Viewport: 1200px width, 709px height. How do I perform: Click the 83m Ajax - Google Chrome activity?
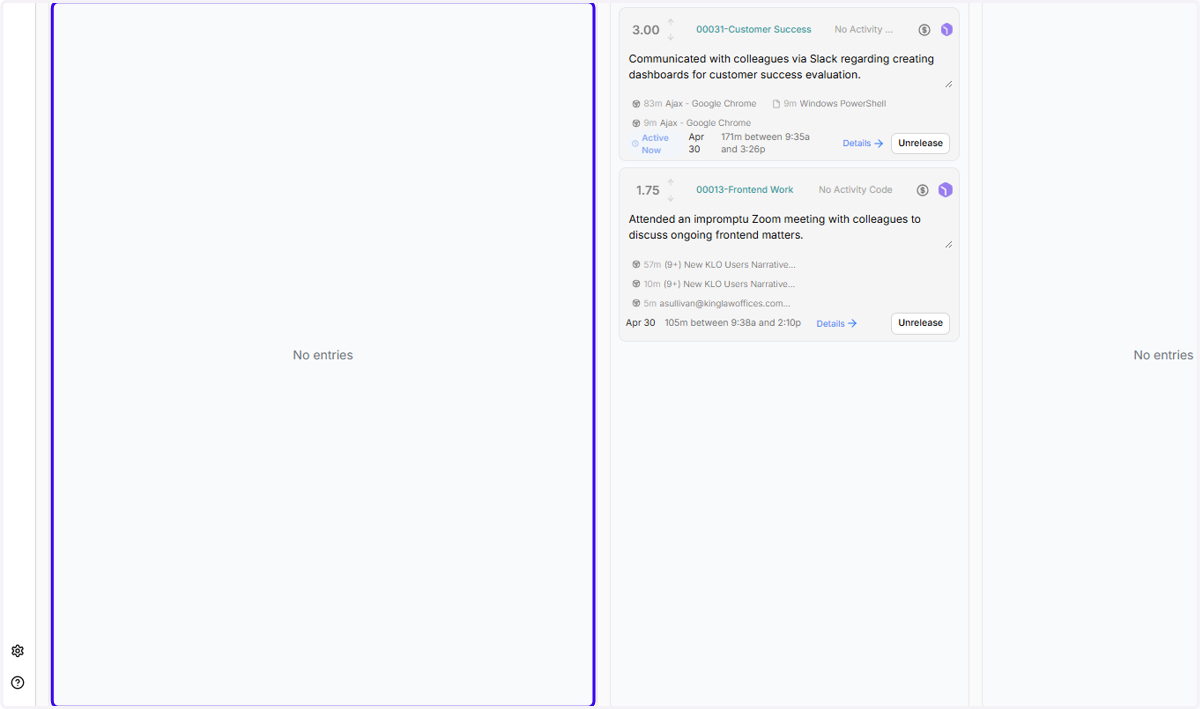pos(695,104)
